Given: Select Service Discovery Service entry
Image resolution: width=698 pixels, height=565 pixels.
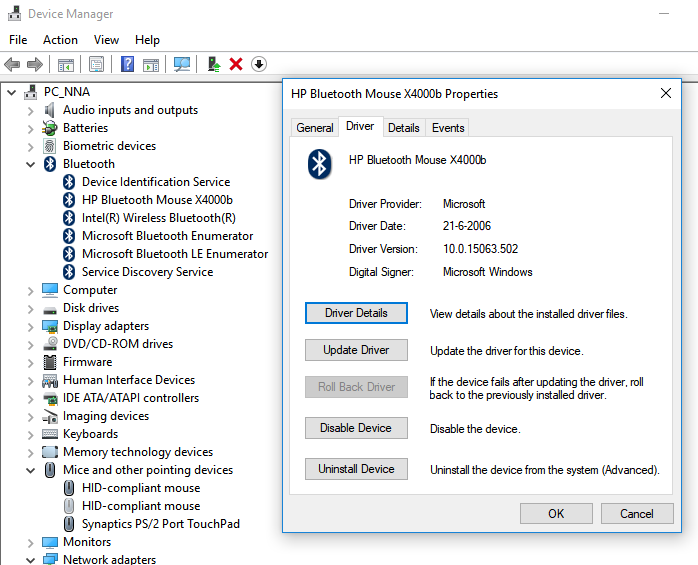Looking at the screenshot, I should click(147, 272).
